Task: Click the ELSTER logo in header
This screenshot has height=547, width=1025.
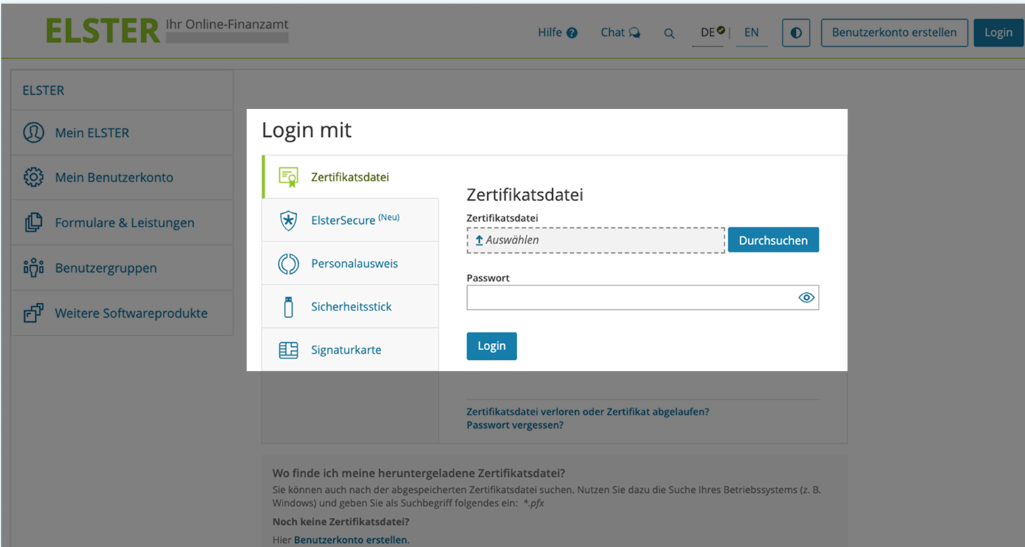Action: coord(102,31)
